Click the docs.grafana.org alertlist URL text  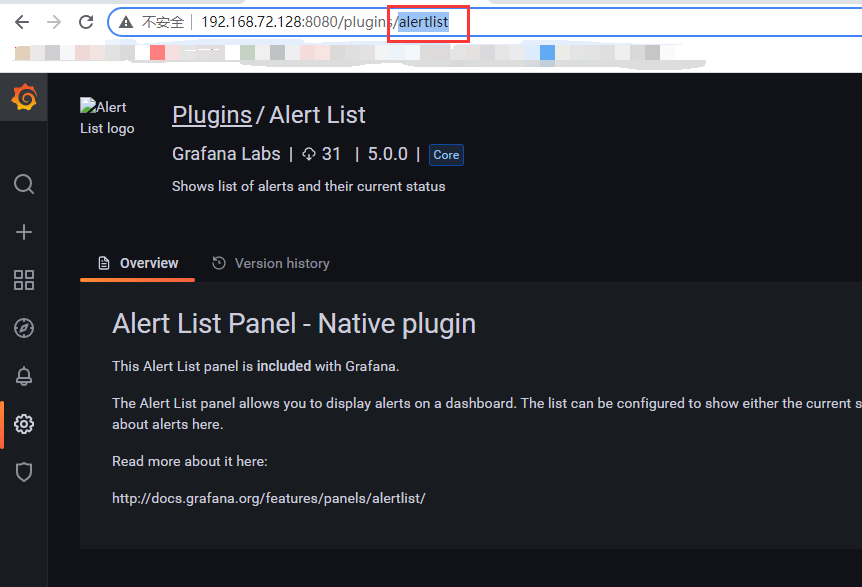pyautogui.click(x=269, y=498)
